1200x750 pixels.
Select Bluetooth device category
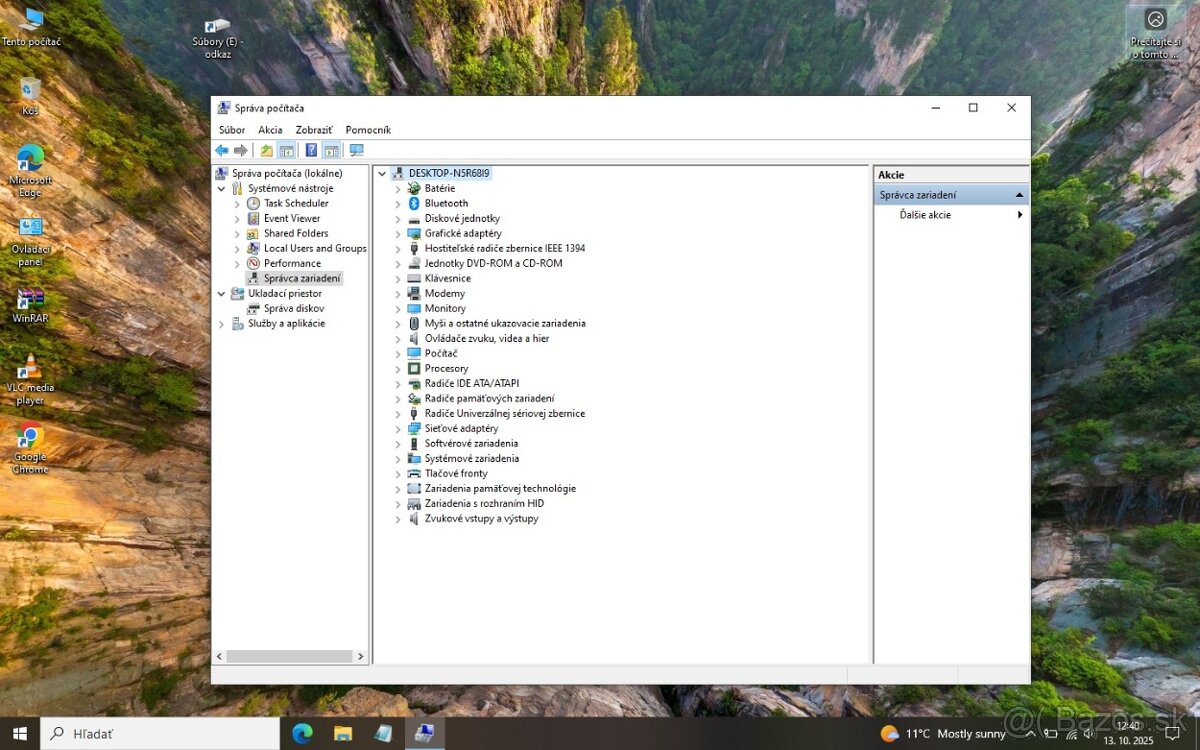tap(446, 203)
